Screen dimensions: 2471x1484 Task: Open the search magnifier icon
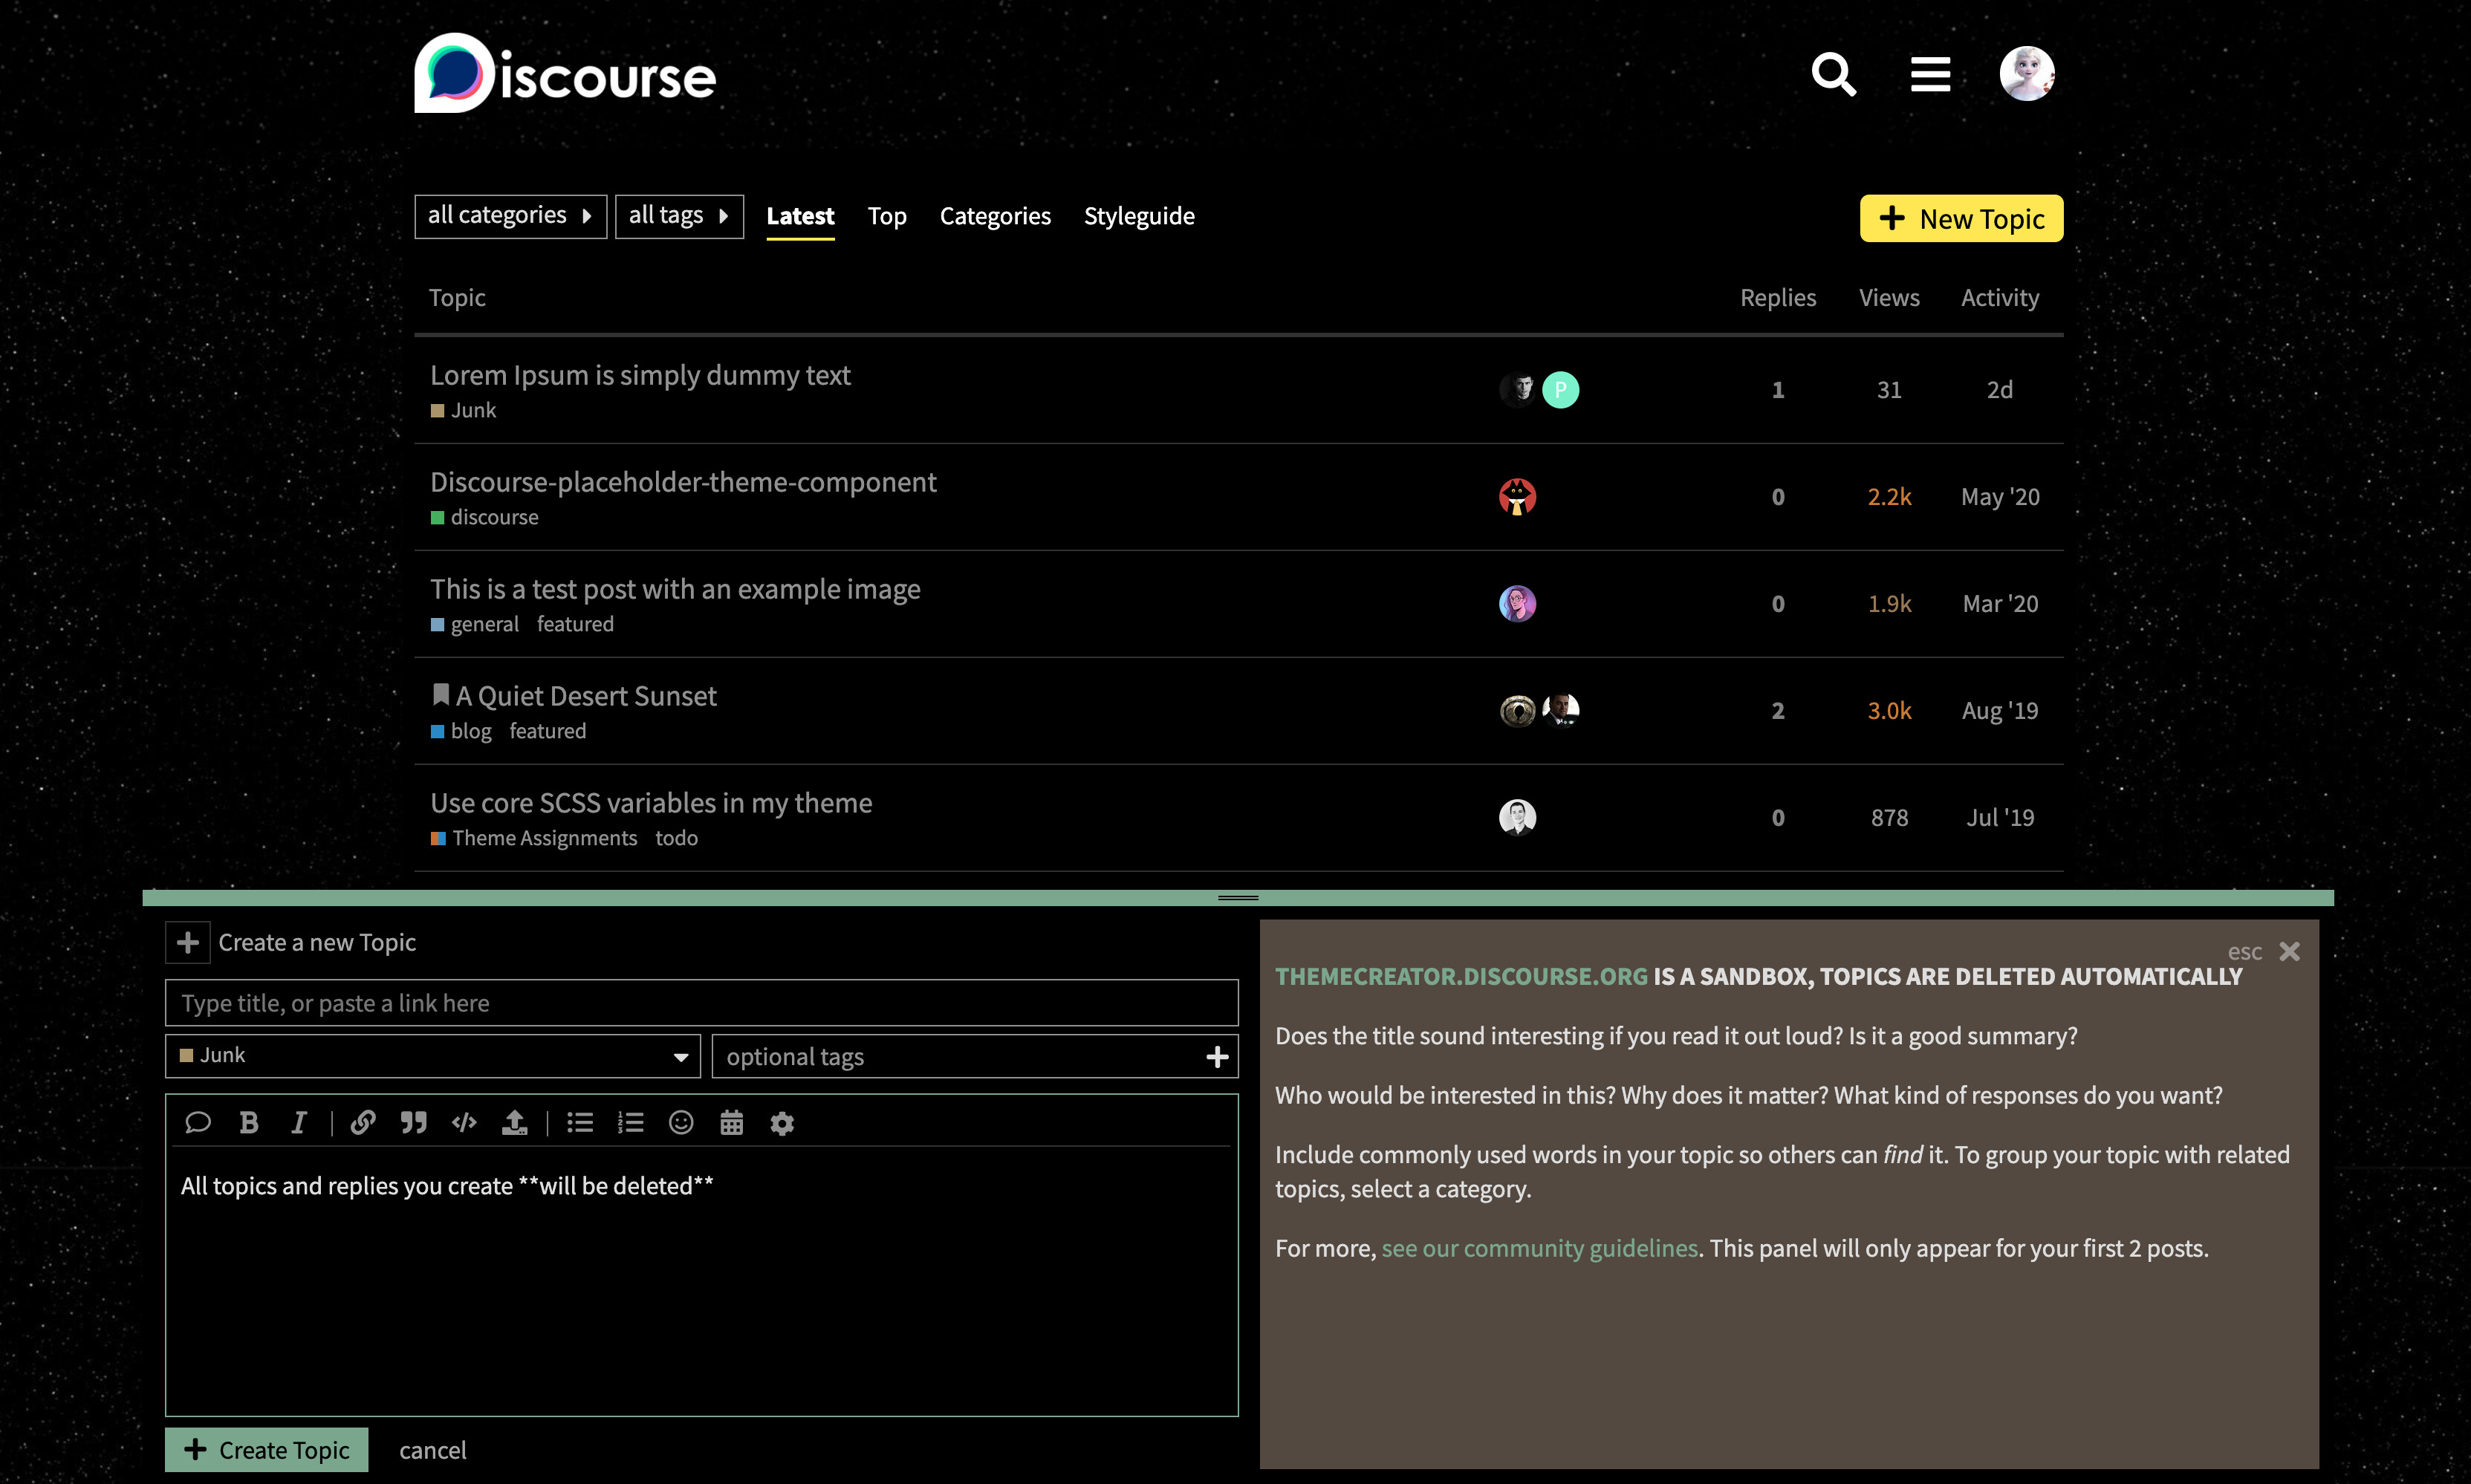[1833, 75]
